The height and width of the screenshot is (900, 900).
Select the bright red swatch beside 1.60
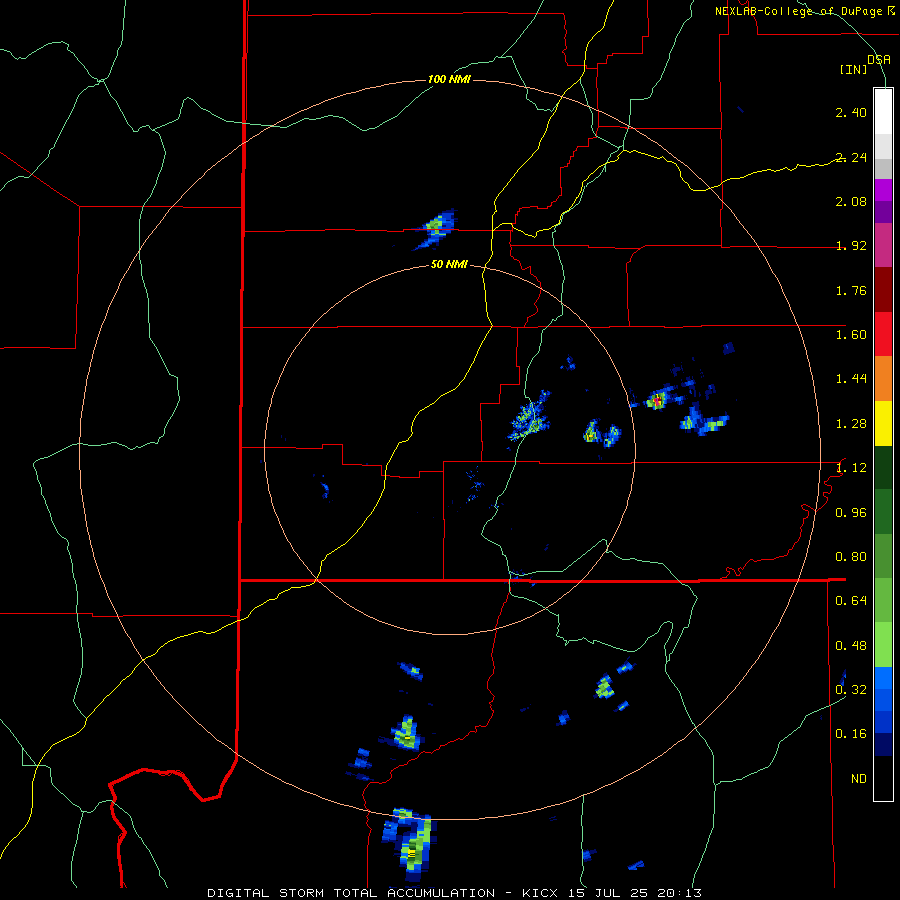click(x=883, y=334)
